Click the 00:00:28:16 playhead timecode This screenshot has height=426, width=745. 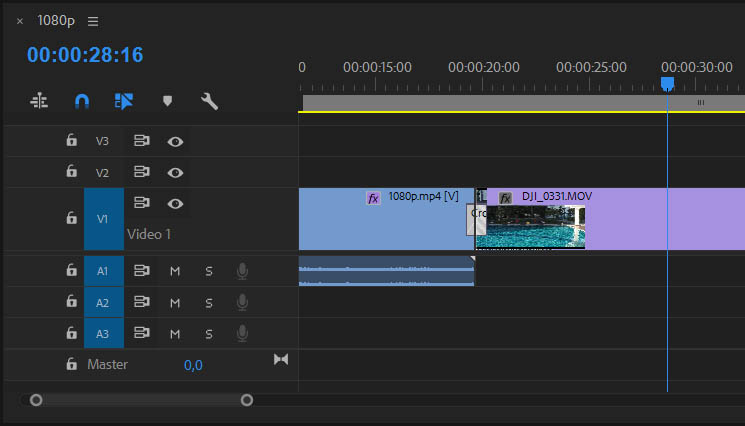pos(85,55)
